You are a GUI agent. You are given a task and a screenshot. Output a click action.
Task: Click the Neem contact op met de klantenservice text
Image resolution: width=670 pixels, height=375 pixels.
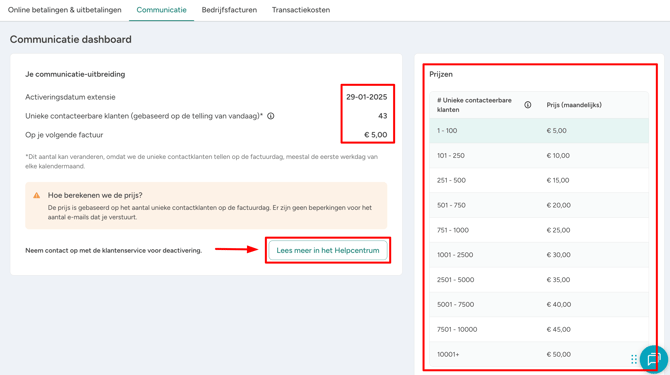(113, 250)
